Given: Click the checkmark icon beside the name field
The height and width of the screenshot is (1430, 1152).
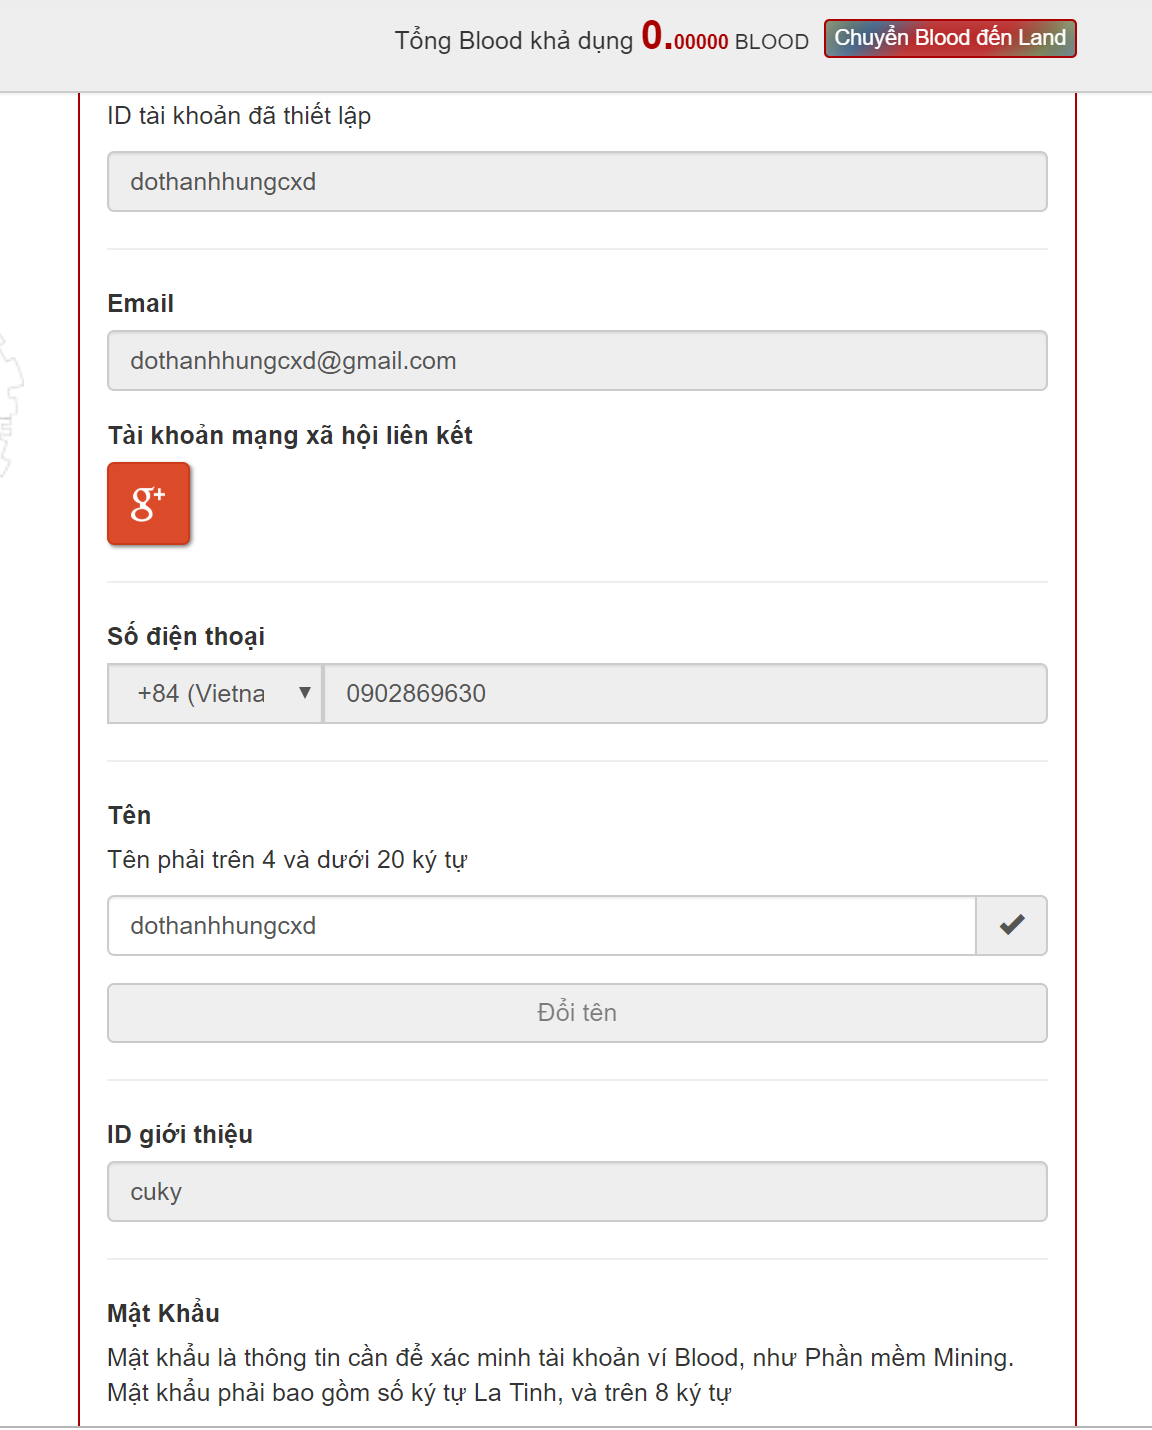Looking at the screenshot, I should pyautogui.click(x=1011, y=925).
